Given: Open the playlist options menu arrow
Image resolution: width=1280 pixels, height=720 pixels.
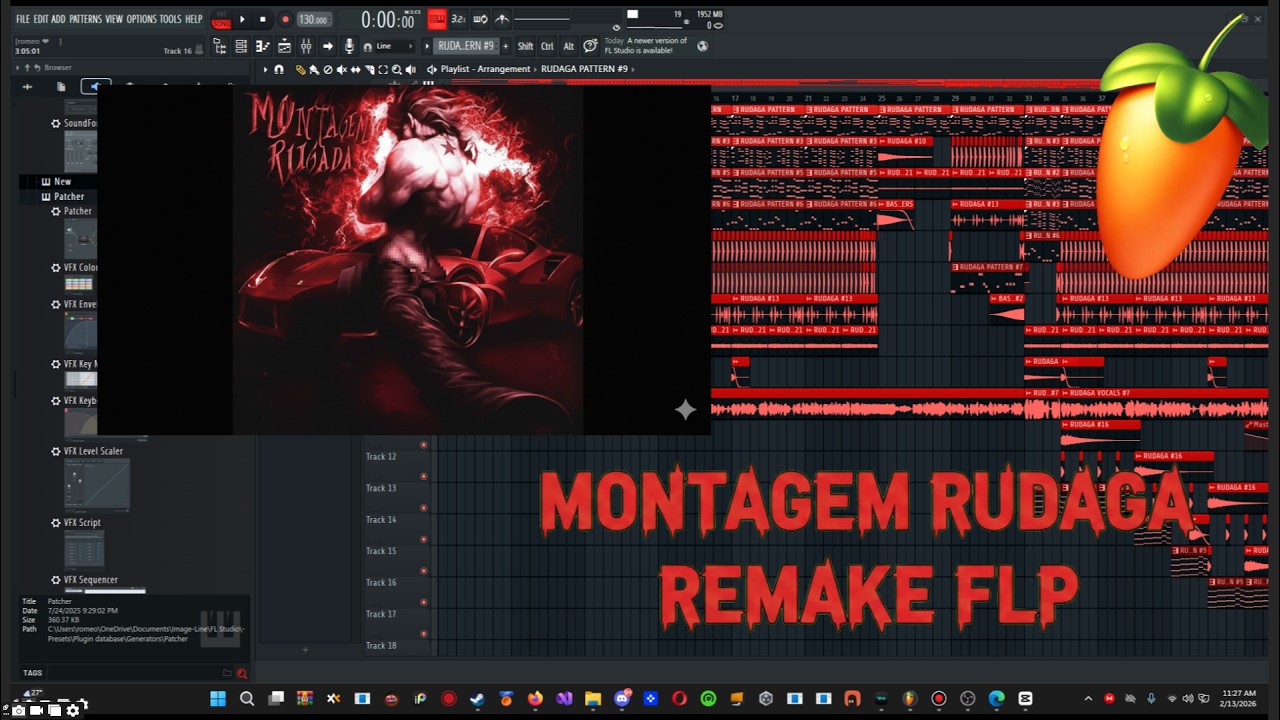Looking at the screenshot, I should pyautogui.click(x=265, y=69).
